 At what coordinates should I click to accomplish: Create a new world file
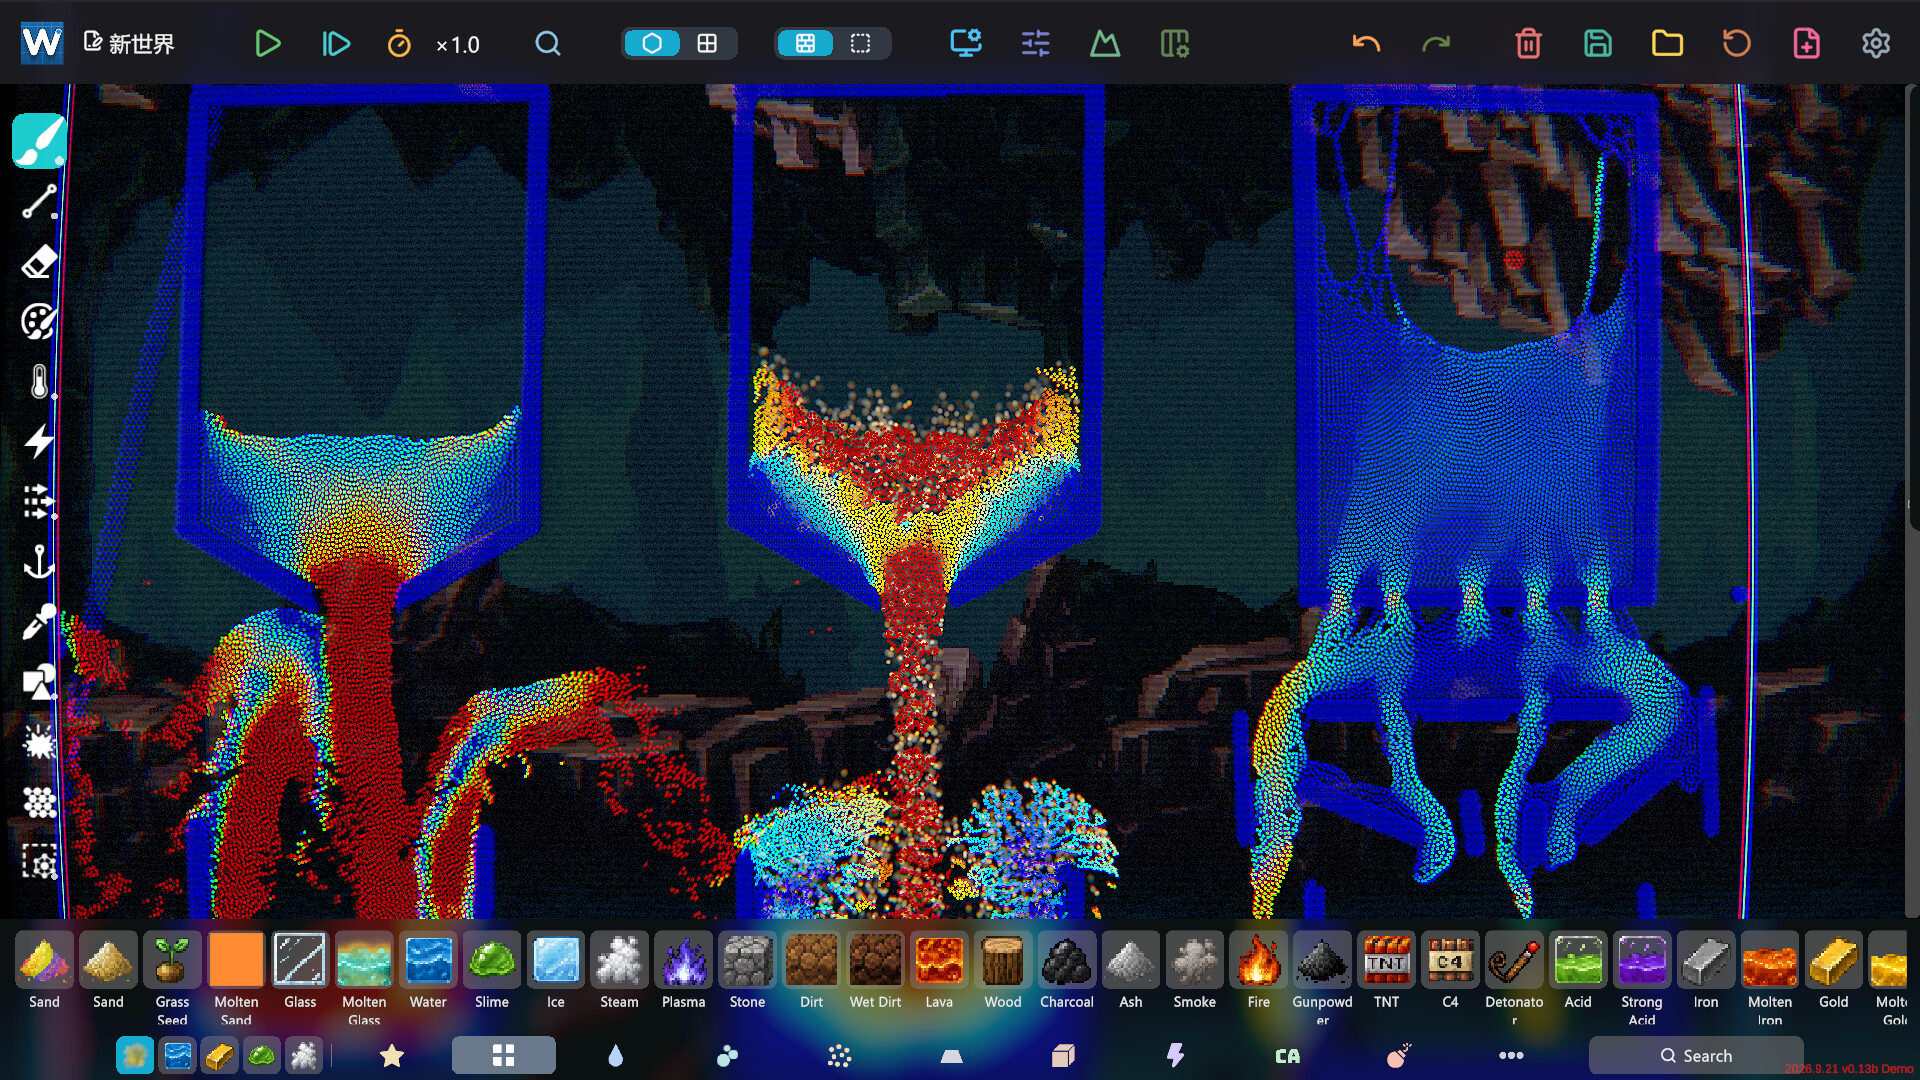click(1806, 44)
